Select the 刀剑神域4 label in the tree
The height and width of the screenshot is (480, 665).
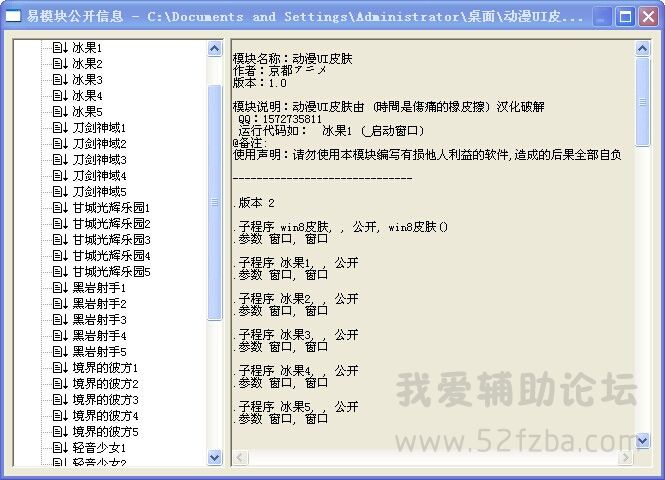pyautogui.click(x=99, y=176)
